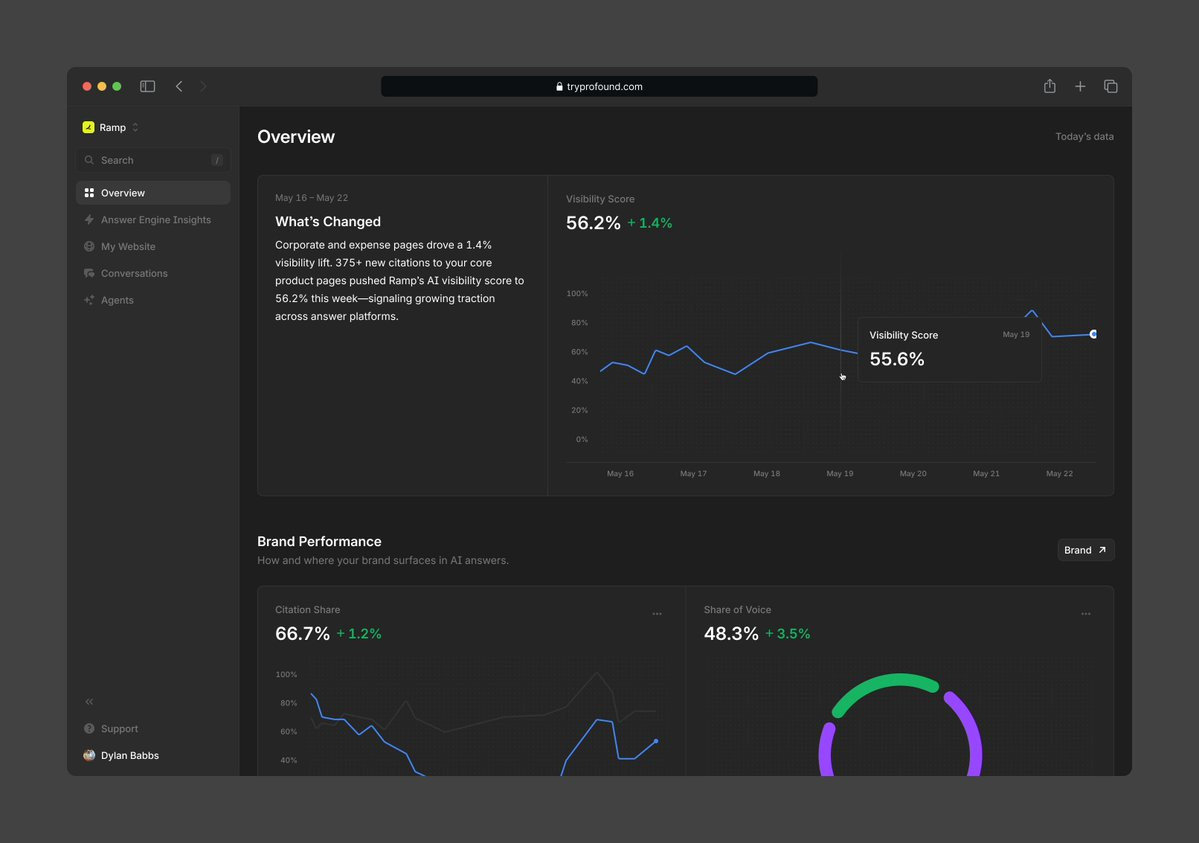Viewport: 1199px width, 843px height.
Task: Click the 48.3% Share of Voice value
Action: pyautogui.click(x=731, y=633)
